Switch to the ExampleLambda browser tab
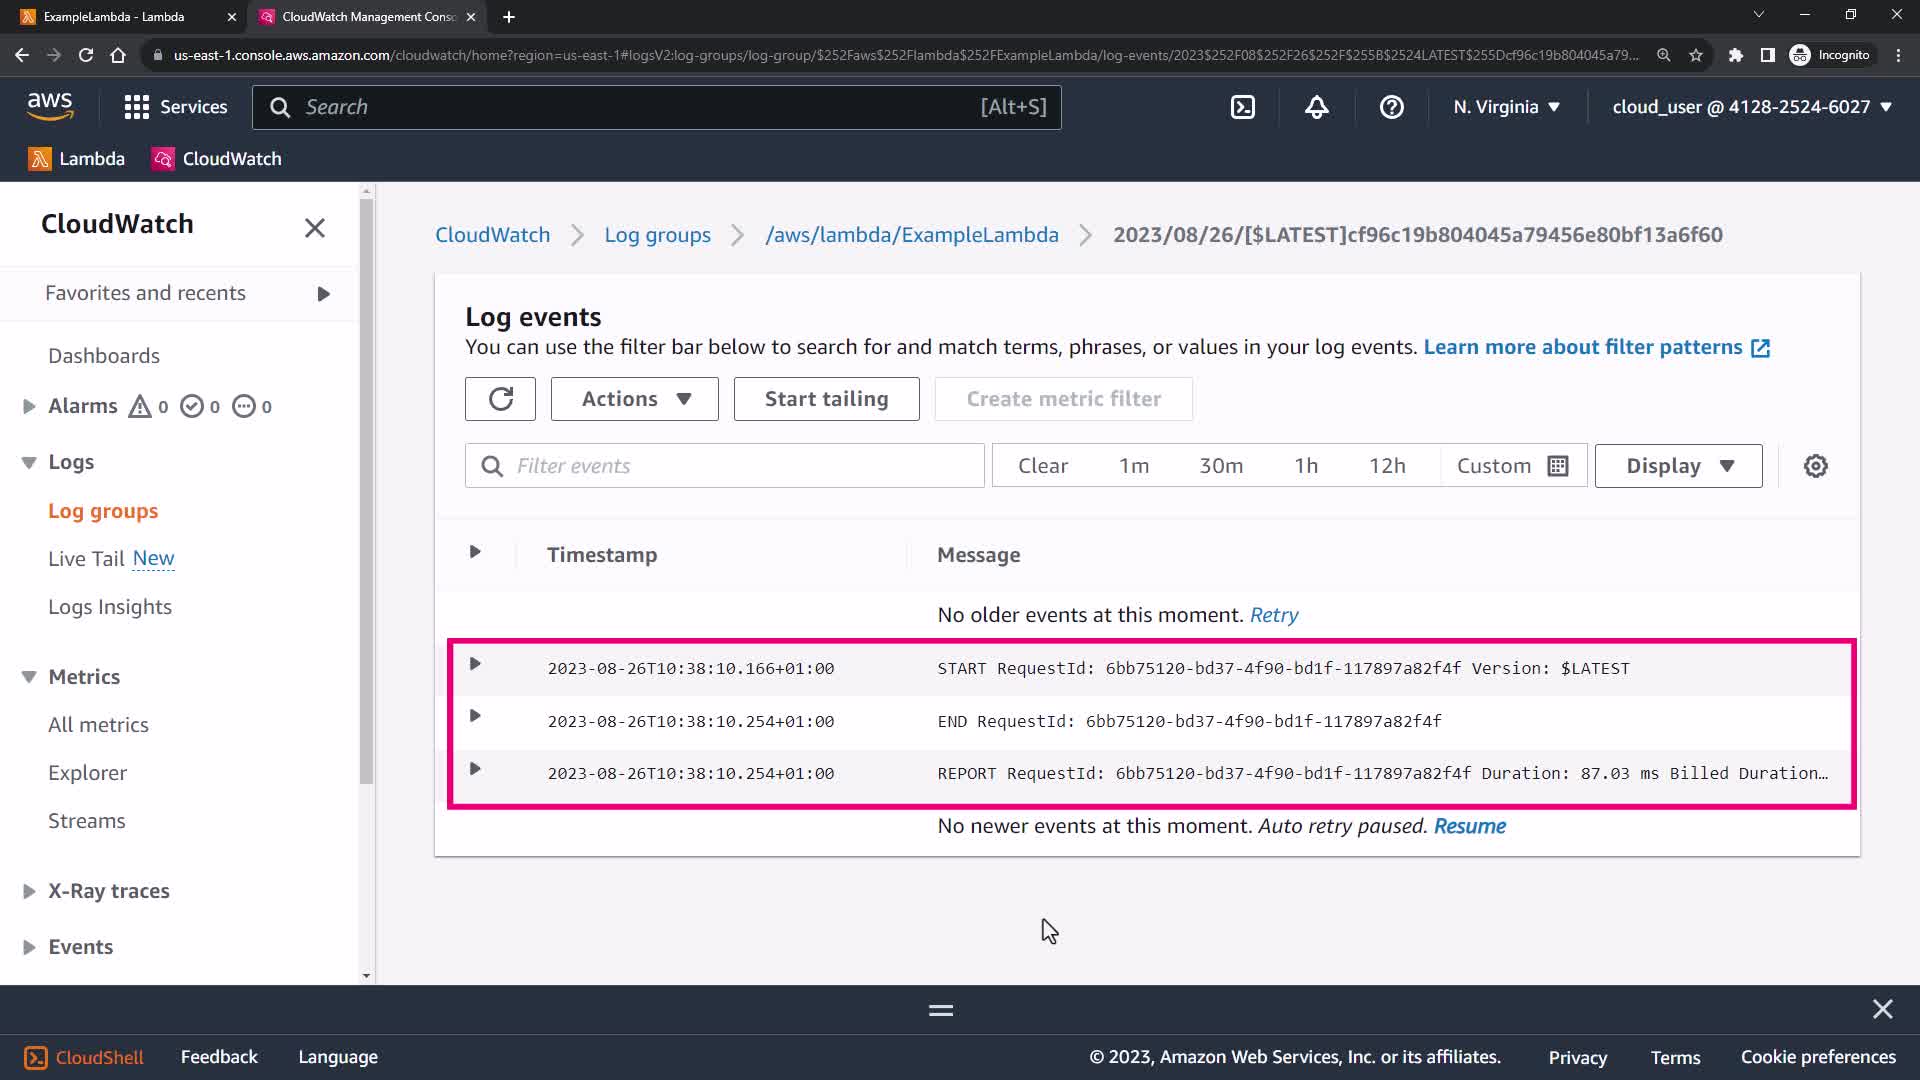This screenshot has height=1080, width=1920. tap(113, 17)
